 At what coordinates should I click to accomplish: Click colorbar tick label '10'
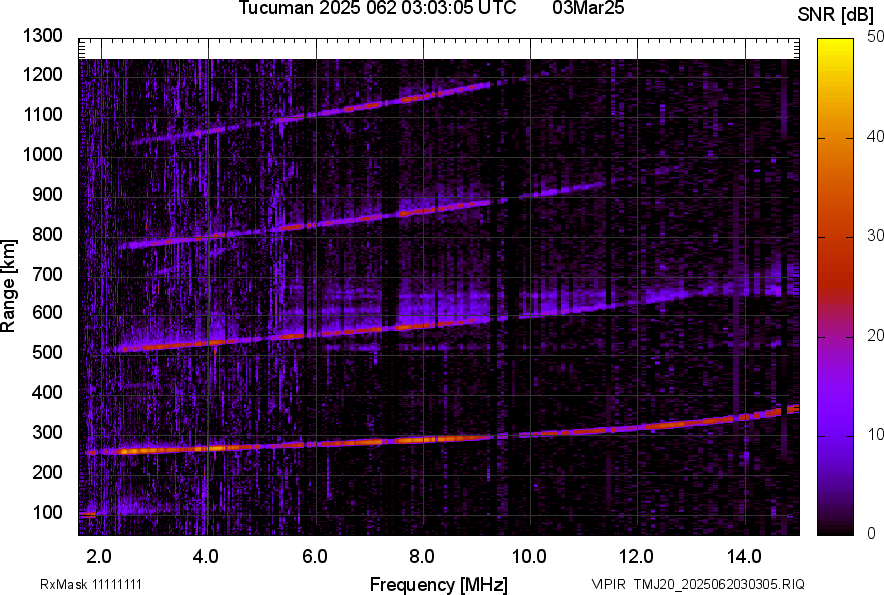[875, 434]
